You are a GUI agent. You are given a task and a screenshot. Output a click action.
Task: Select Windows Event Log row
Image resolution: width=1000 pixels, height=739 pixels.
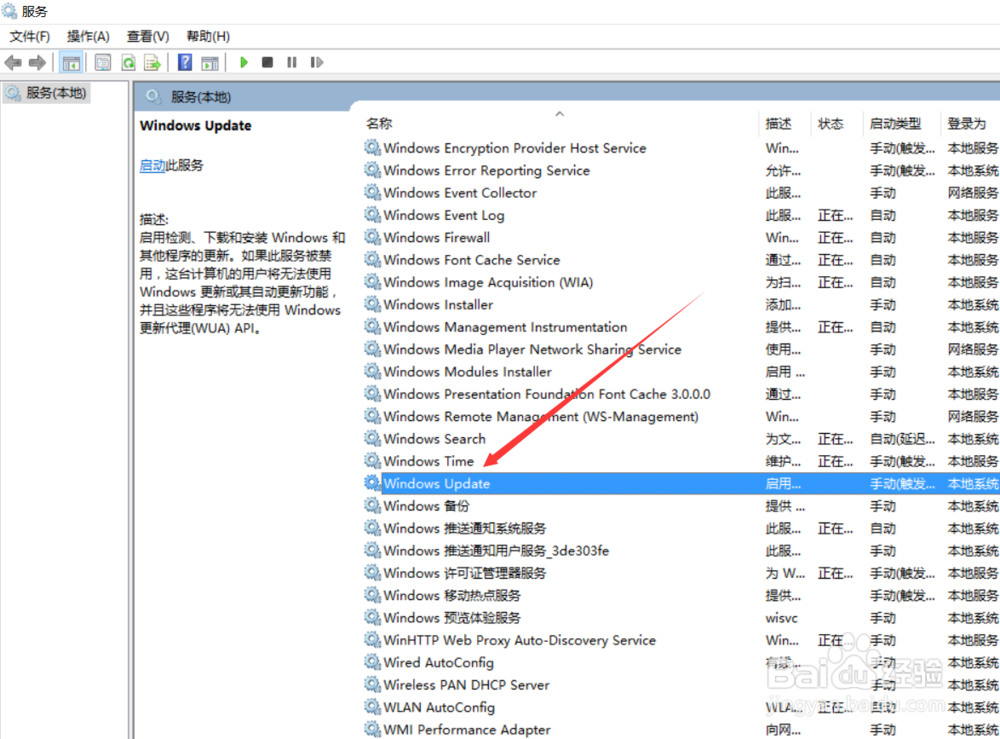[x=681, y=215]
